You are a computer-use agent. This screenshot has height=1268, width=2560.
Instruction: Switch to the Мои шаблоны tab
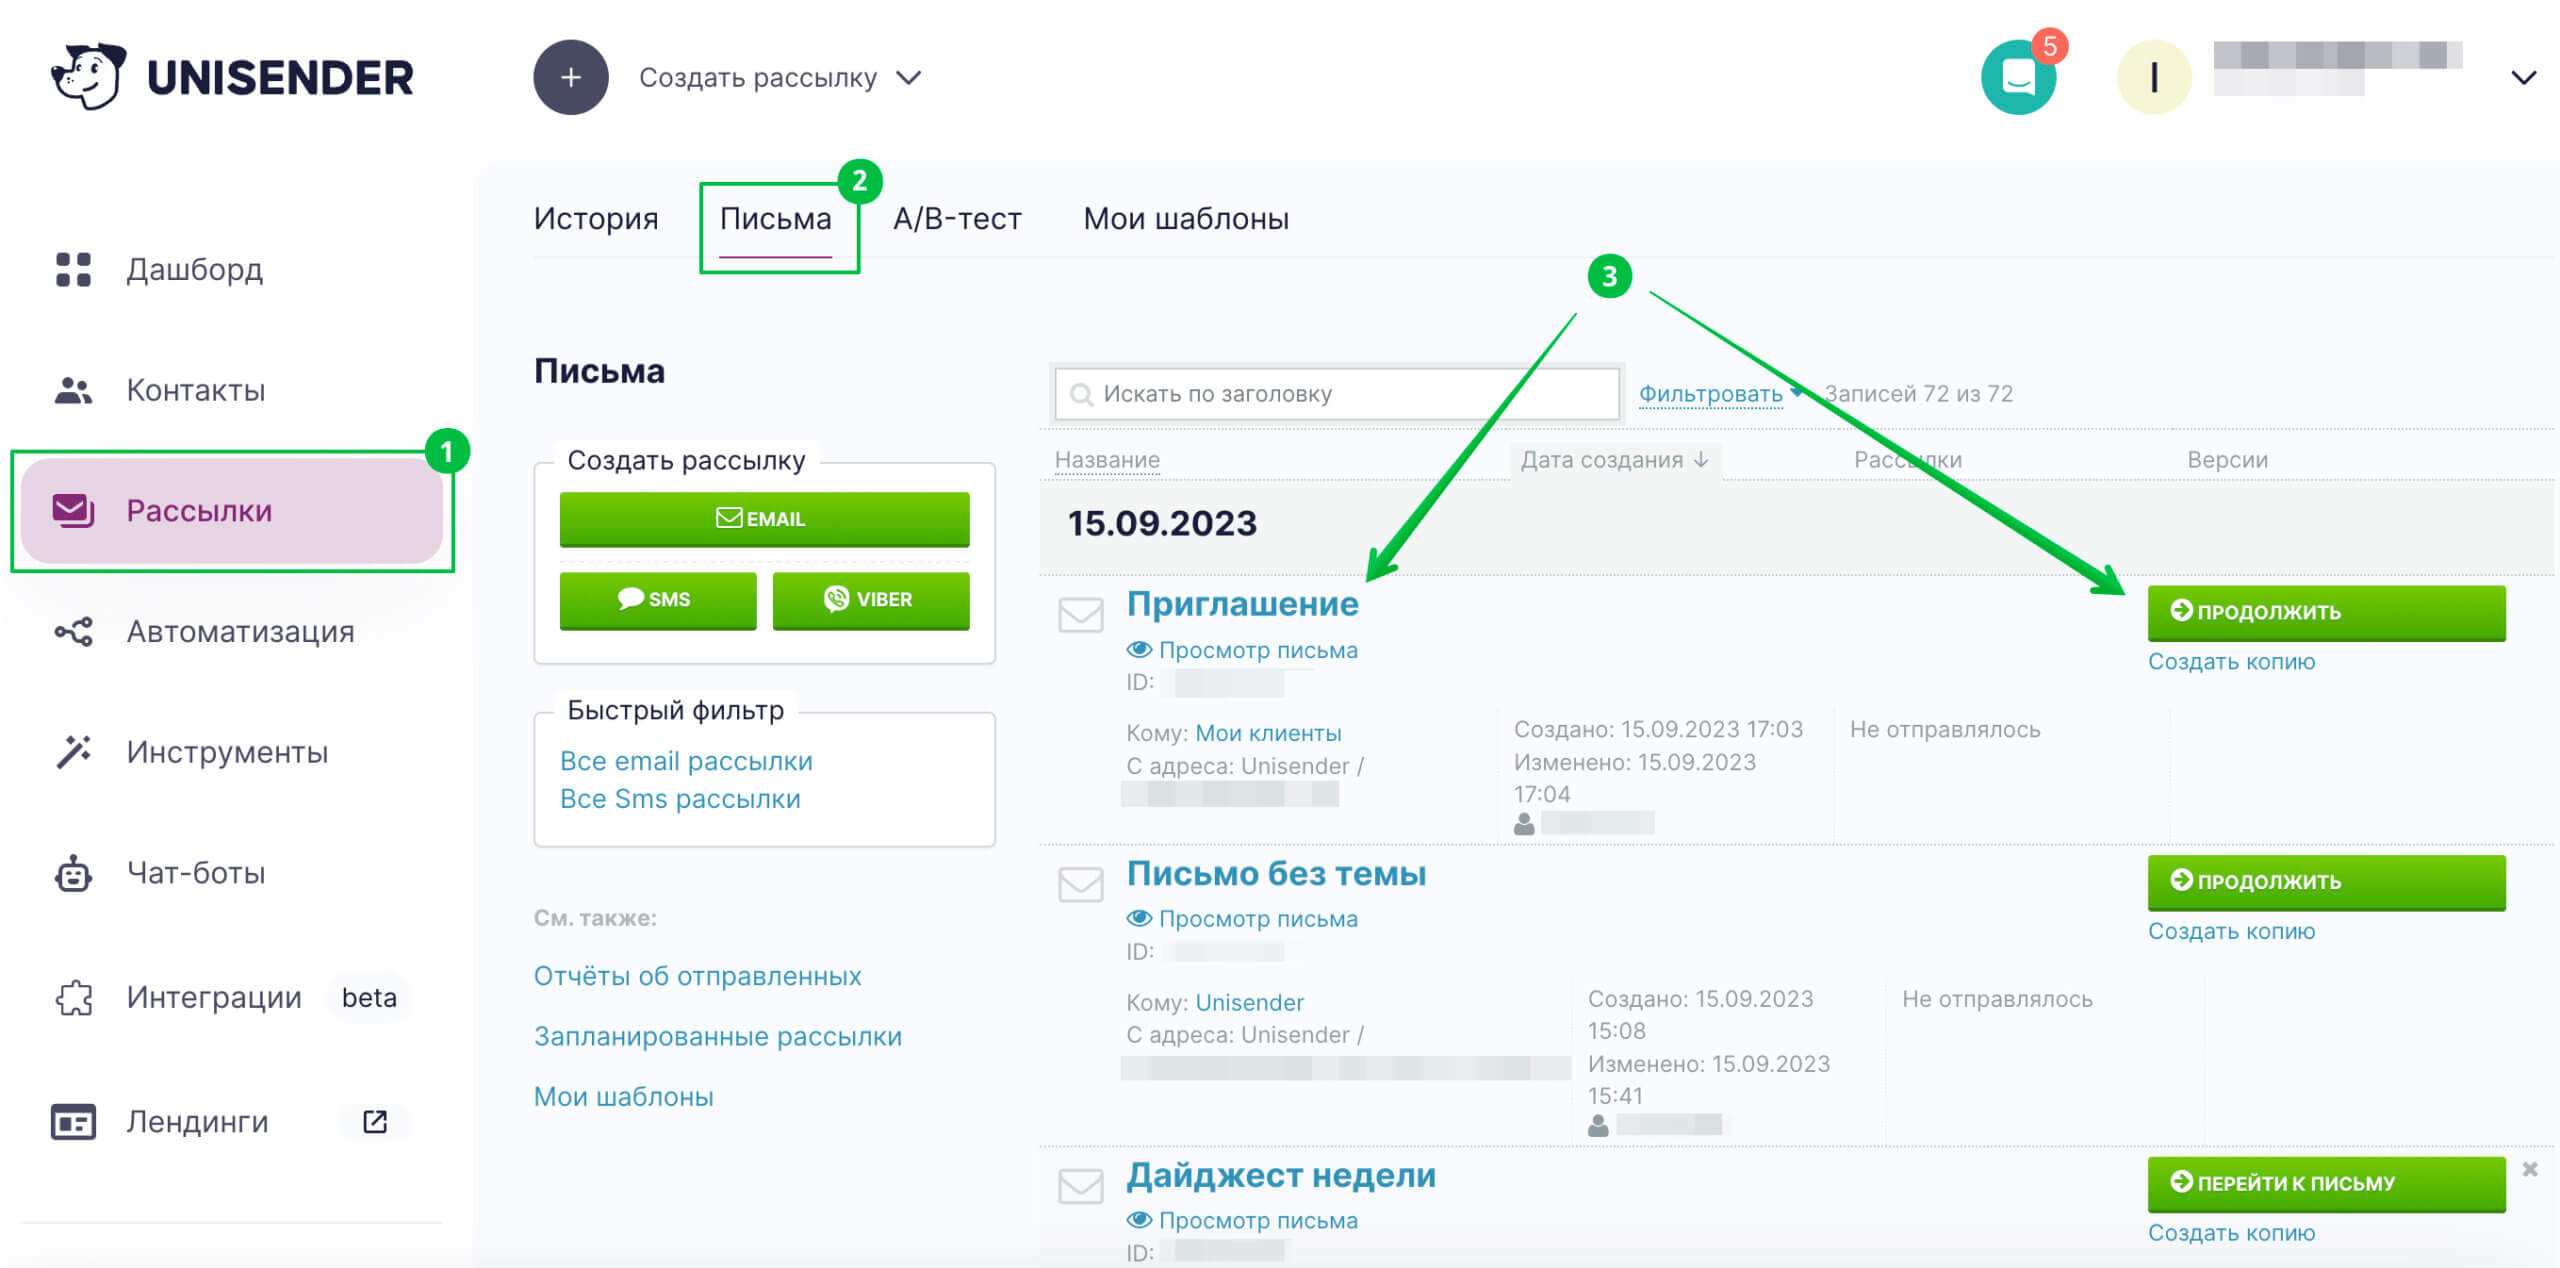[1186, 218]
